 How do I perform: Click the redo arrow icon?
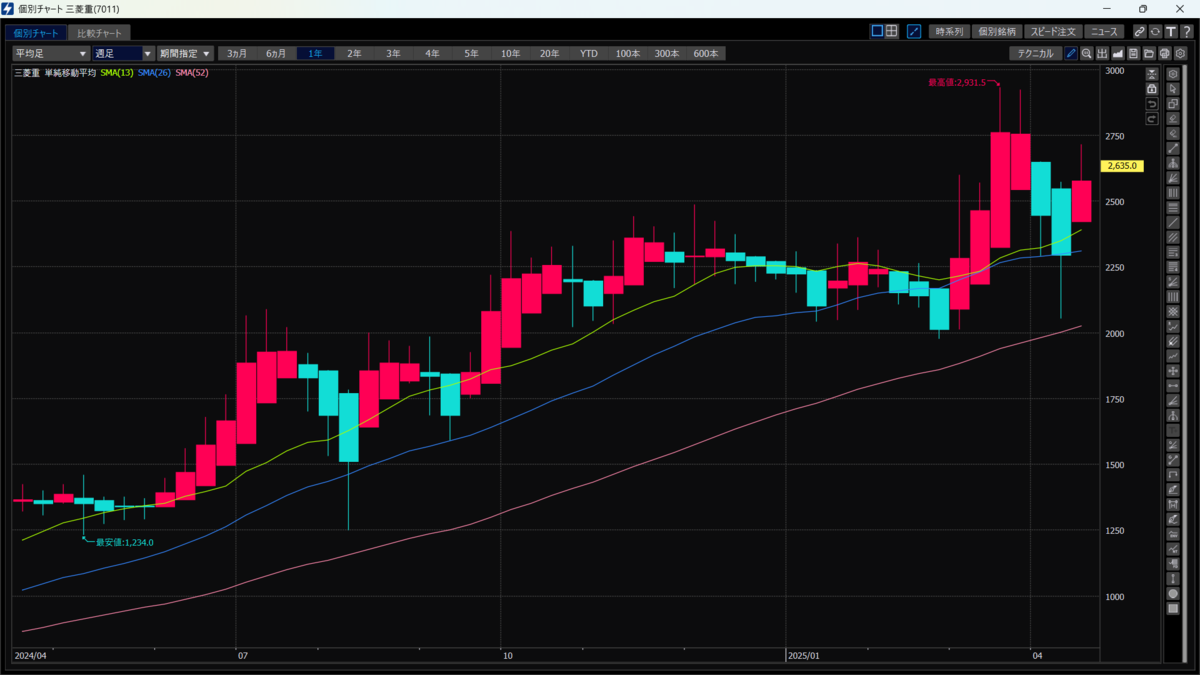click(x=1152, y=118)
